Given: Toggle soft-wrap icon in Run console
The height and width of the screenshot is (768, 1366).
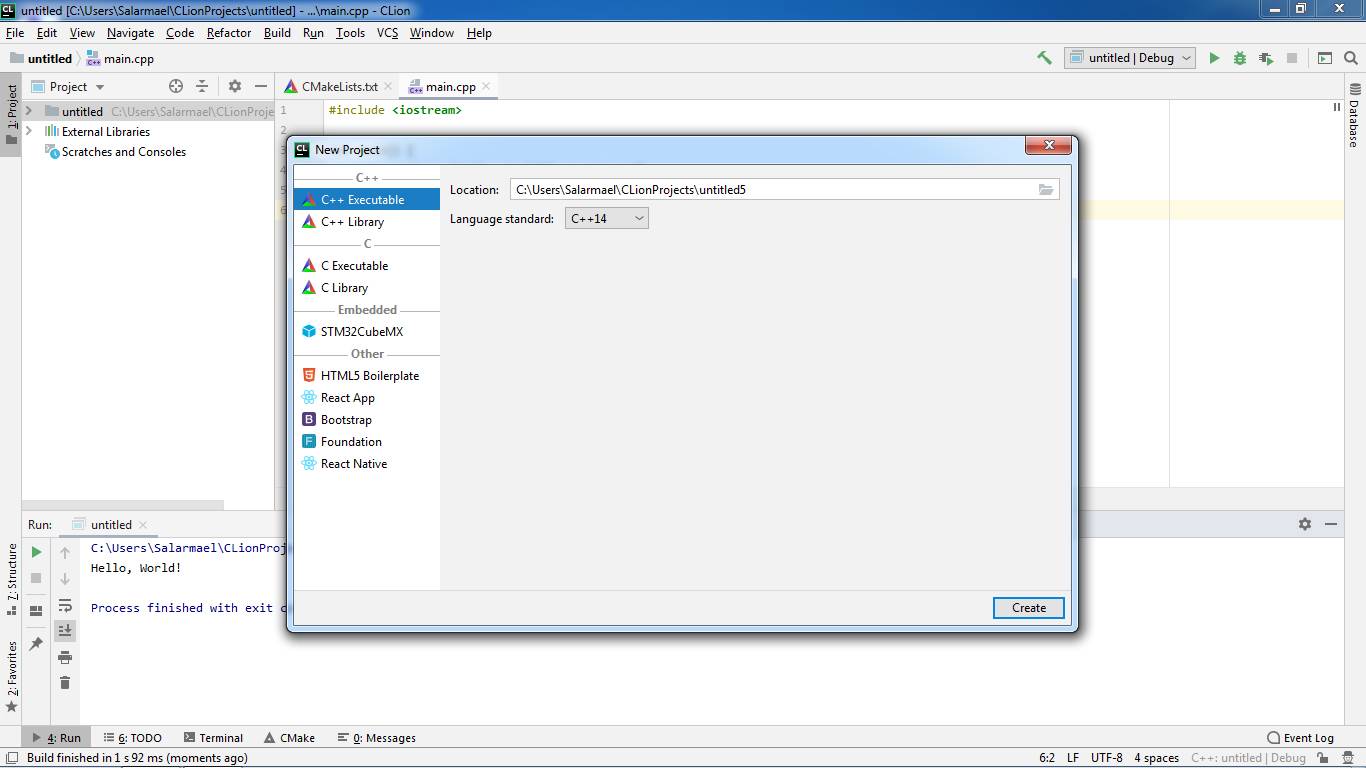Looking at the screenshot, I should (65, 605).
